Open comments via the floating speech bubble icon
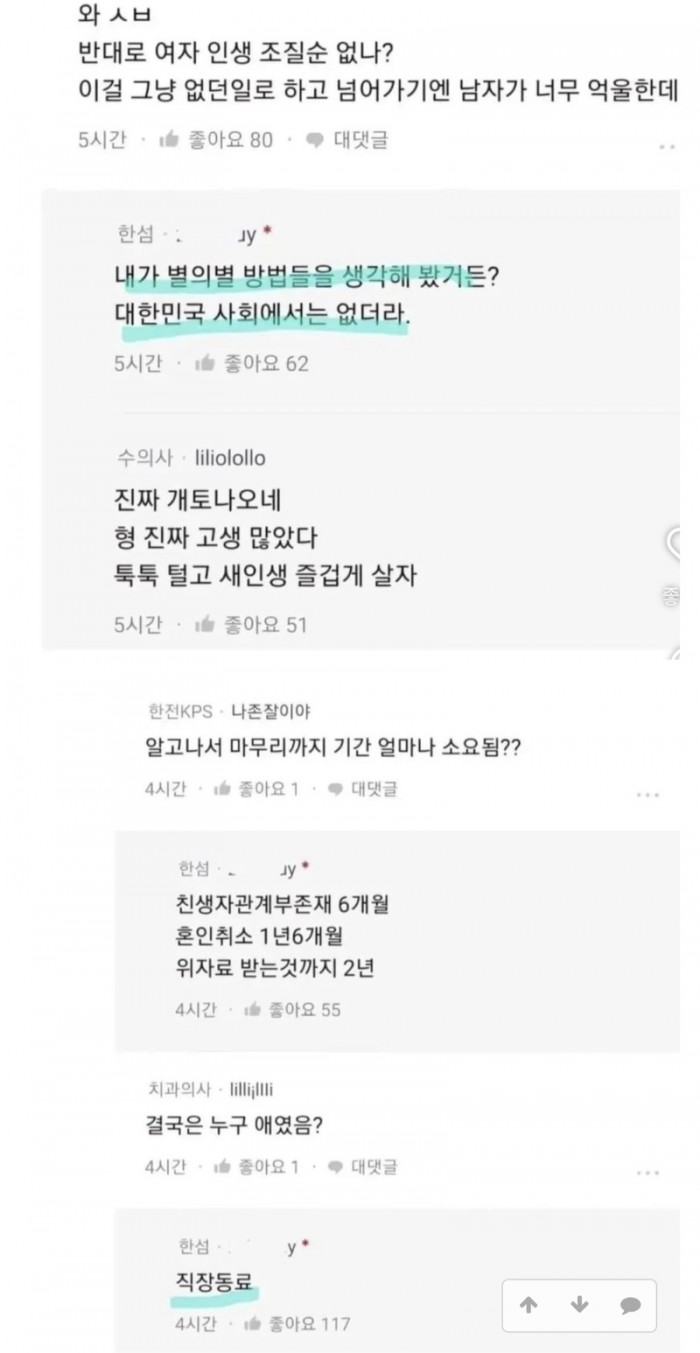 (629, 1305)
